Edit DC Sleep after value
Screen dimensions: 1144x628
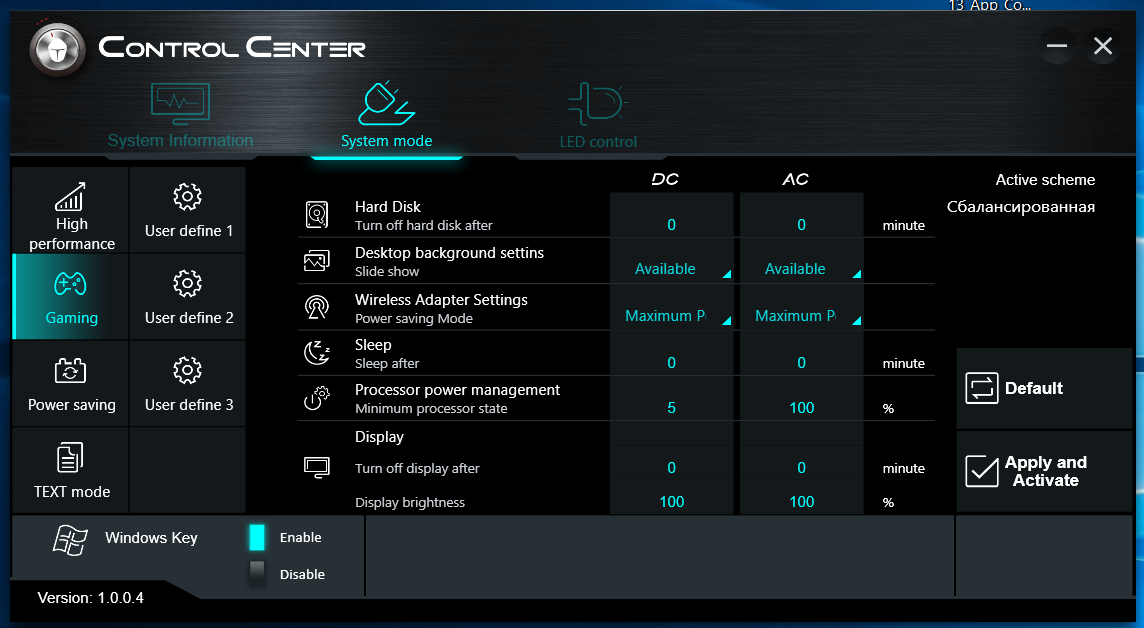tap(671, 363)
